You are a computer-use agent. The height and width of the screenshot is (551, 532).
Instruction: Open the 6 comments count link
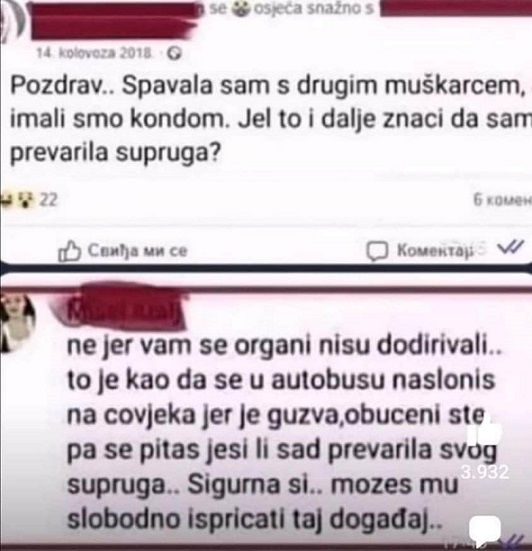(502, 200)
